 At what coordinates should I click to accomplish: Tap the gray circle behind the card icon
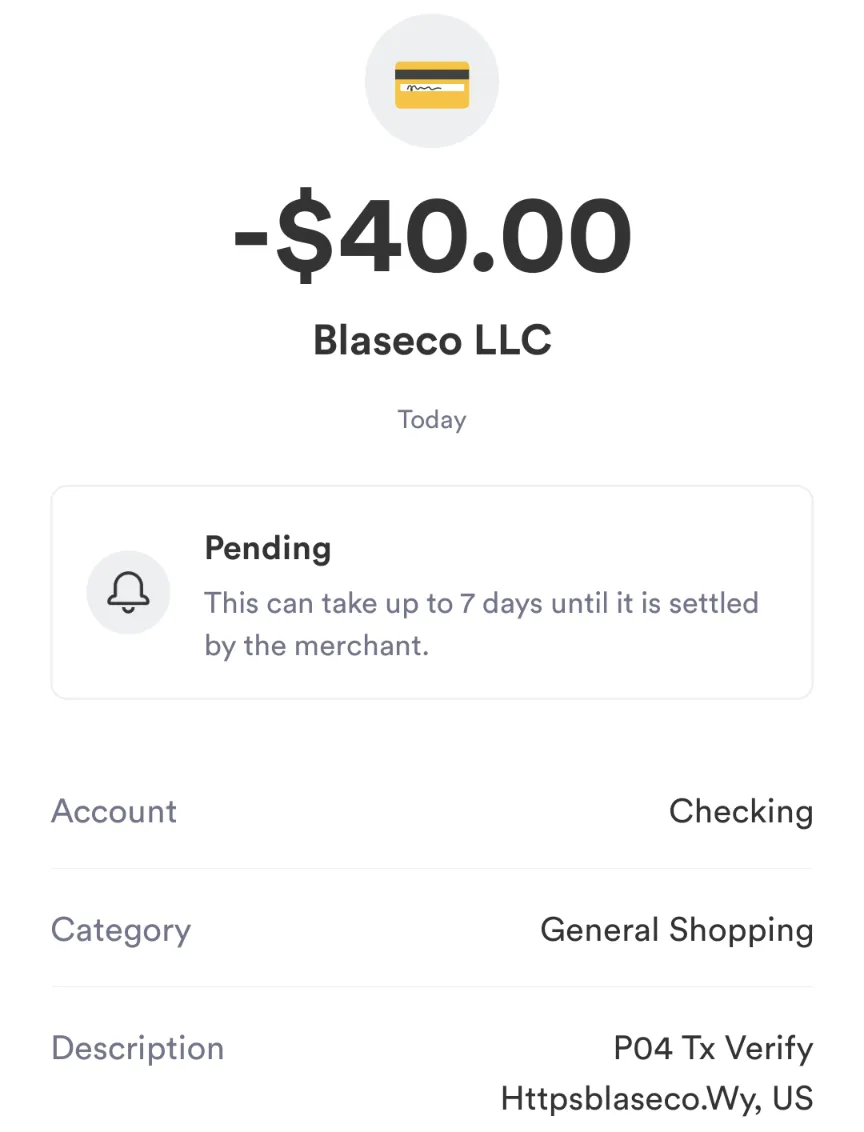click(432, 81)
